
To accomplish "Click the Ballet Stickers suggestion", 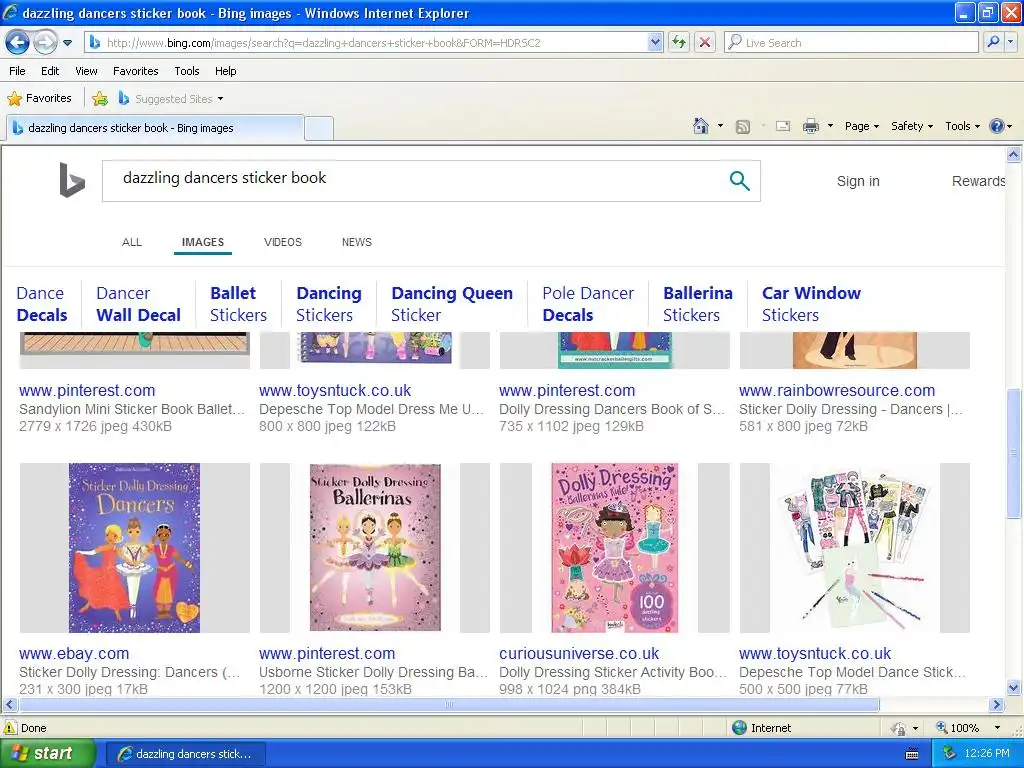I will (238, 304).
